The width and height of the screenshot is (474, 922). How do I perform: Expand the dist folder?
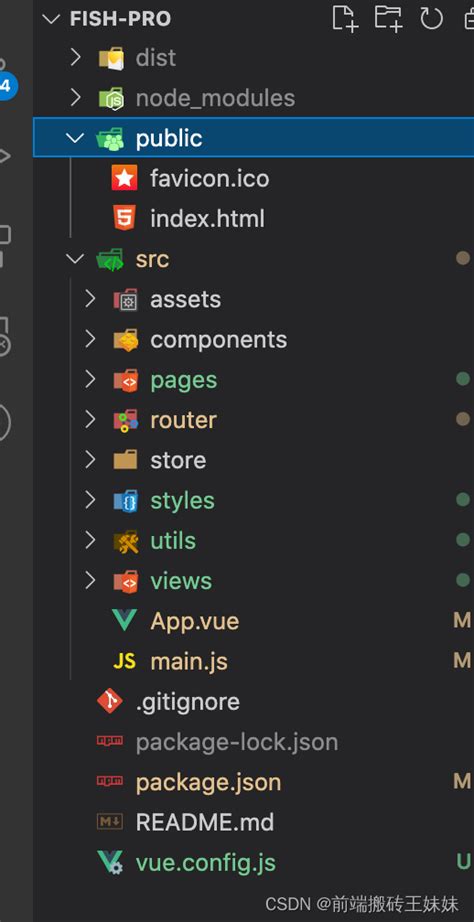75,58
